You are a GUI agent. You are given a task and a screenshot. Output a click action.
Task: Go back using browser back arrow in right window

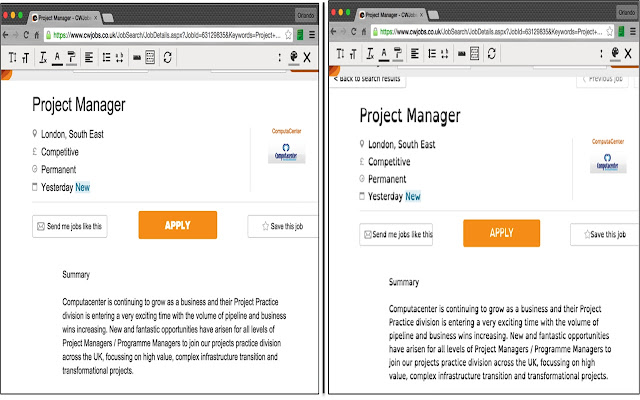(x=333, y=31)
